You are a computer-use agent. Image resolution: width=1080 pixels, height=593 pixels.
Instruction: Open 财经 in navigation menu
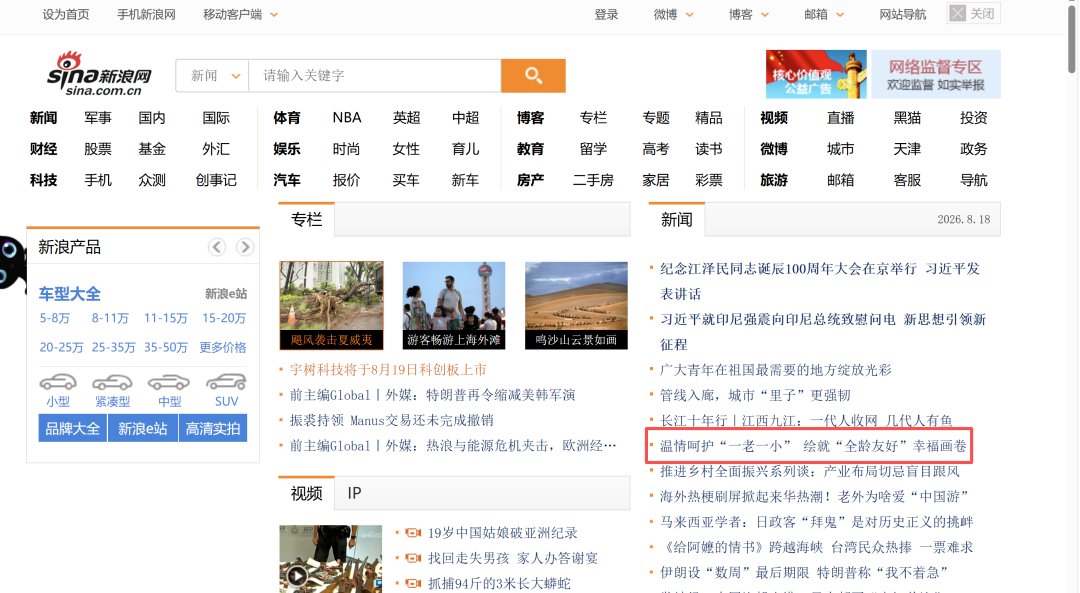click(x=43, y=149)
